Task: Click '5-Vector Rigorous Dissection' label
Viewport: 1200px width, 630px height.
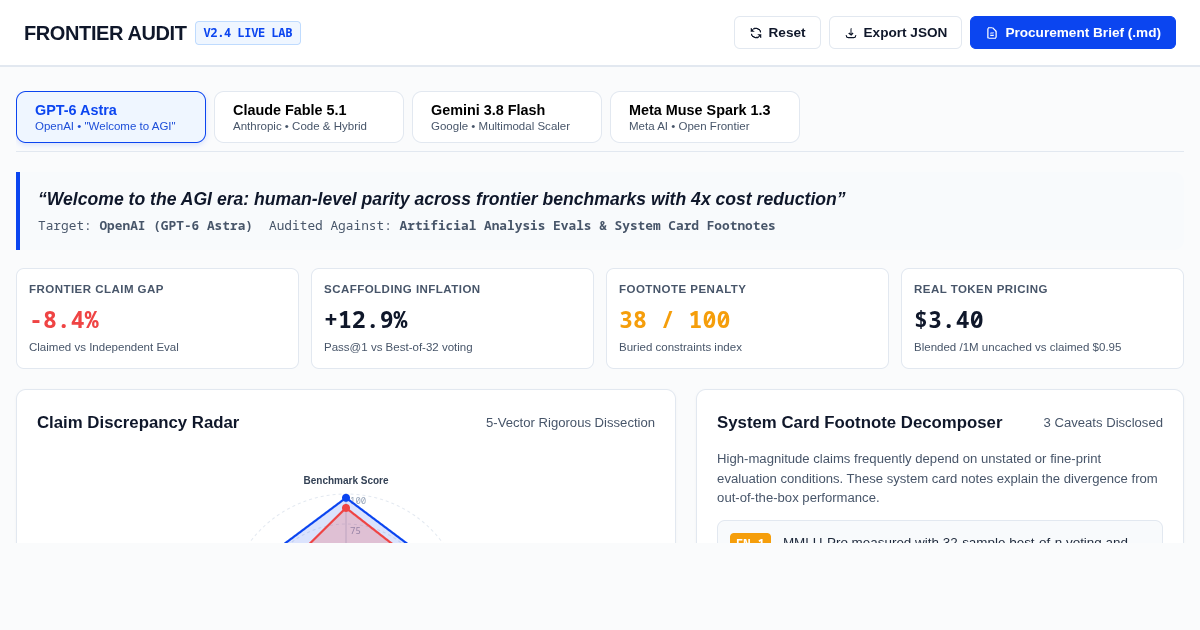Action: (x=570, y=423)
